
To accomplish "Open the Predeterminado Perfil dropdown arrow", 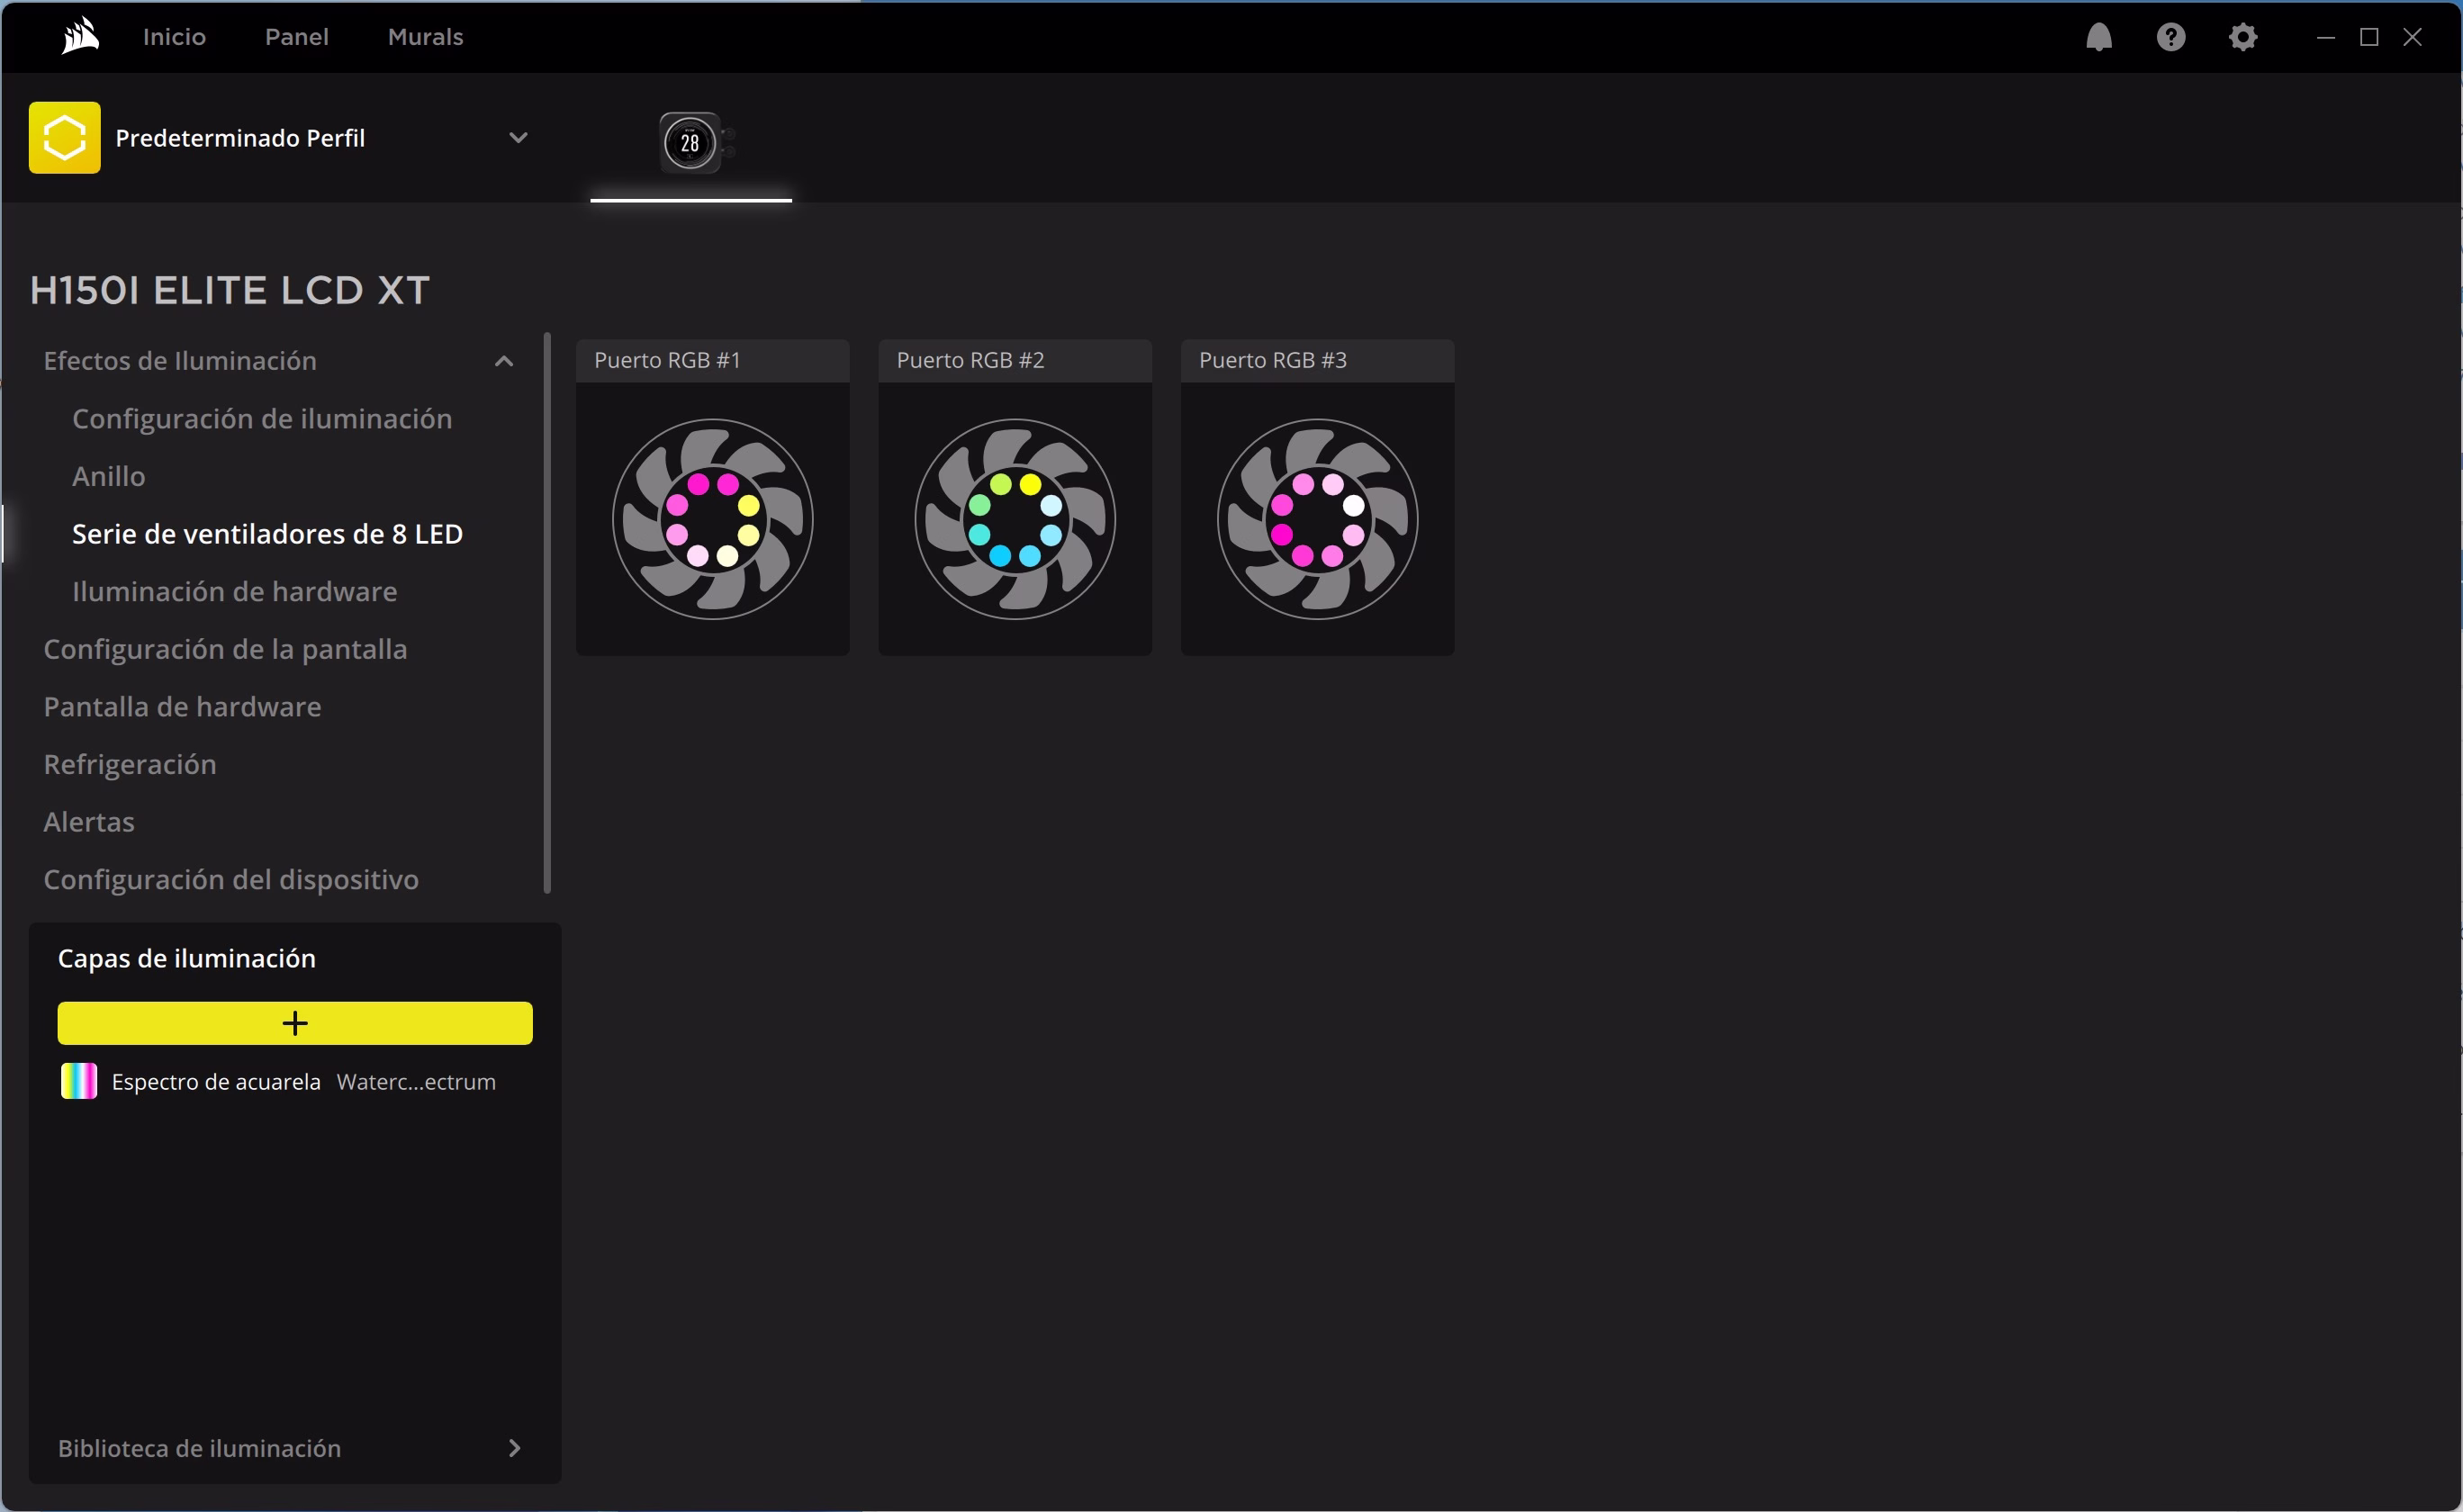I will point(518,138).
